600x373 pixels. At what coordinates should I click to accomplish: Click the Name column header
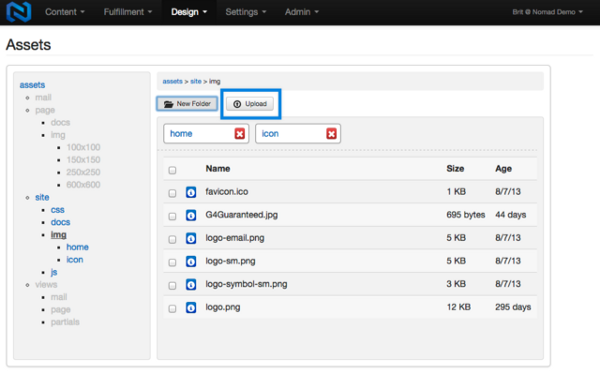point(218,169)
